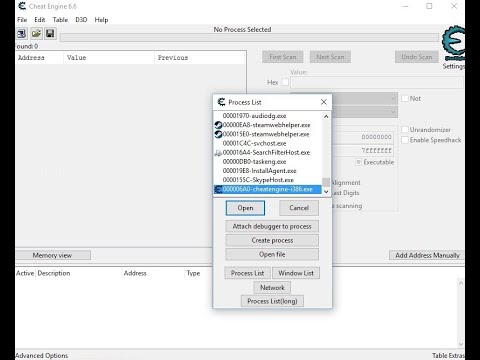Viewport: 480px width, 360px height.
Task: Click the Previous column header
Action: tap(200, 58)
